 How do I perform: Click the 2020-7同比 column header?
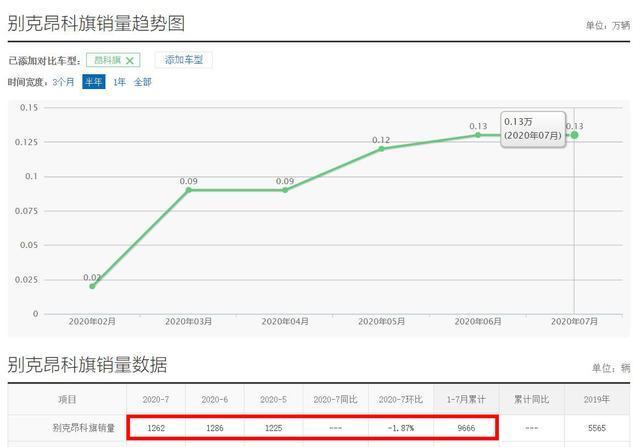[x=336, y=399]
